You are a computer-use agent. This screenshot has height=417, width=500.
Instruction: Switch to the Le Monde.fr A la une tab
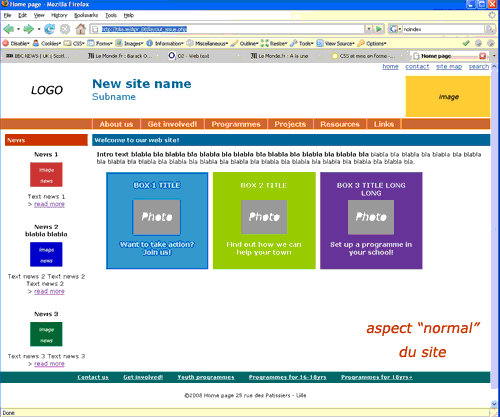[285, 56]
